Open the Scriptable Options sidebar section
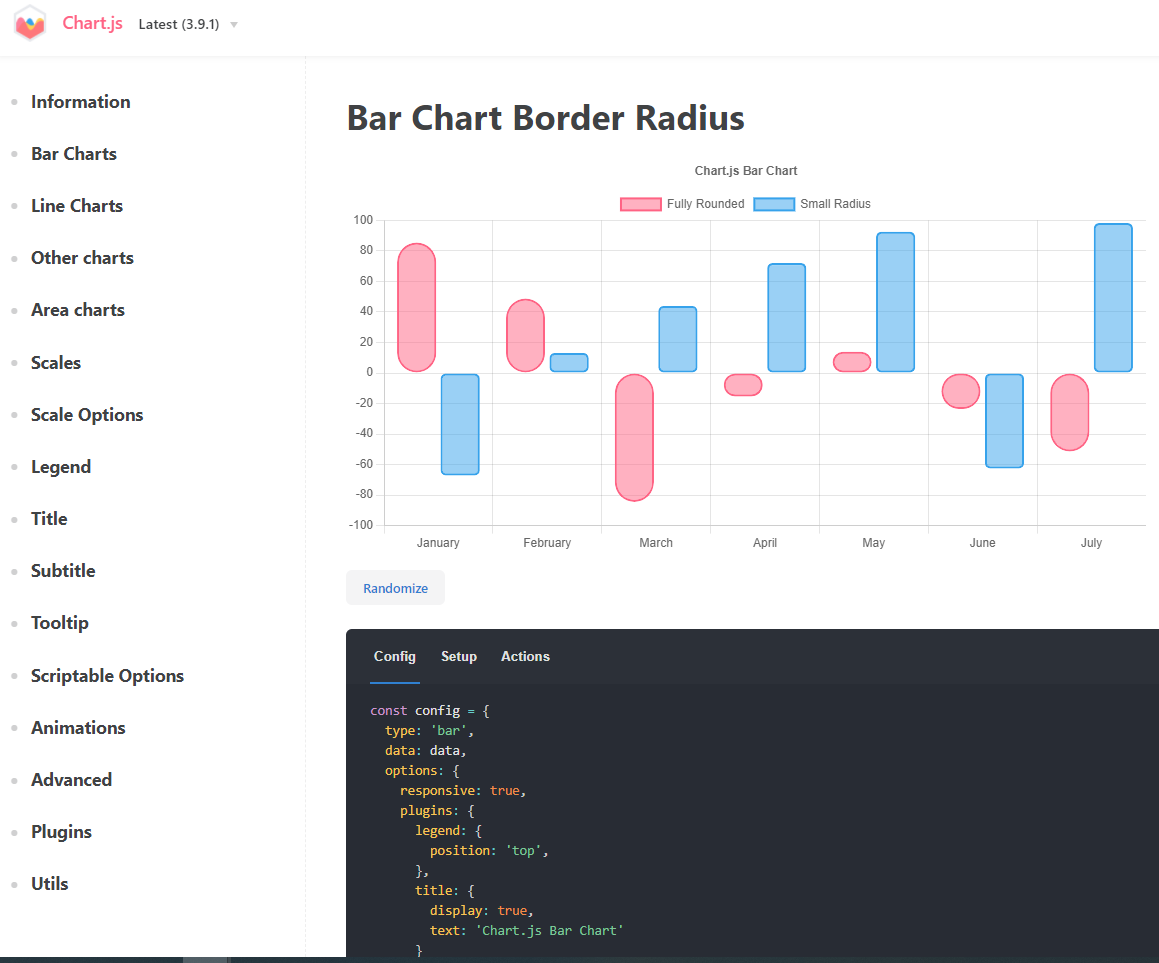 [x=107, y=676]
